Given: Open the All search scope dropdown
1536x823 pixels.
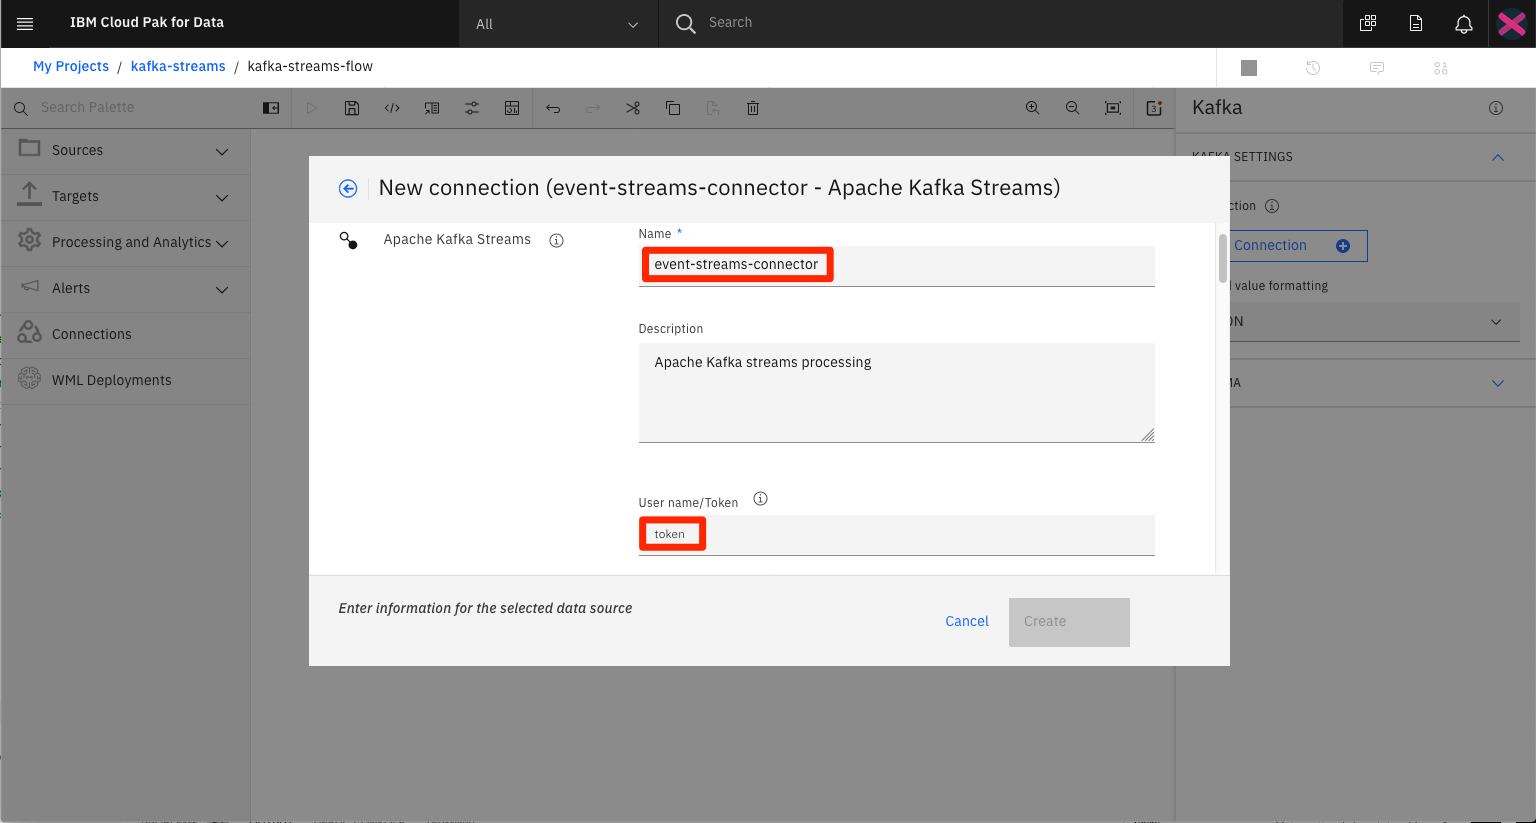Looking at the screenshot, I should pyautogui.click(x=558, y=24).
